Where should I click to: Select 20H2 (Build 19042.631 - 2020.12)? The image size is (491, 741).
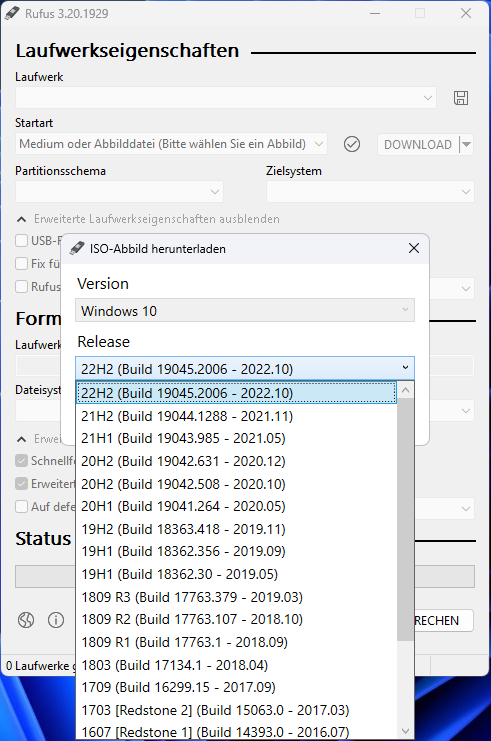click(236, 461)
